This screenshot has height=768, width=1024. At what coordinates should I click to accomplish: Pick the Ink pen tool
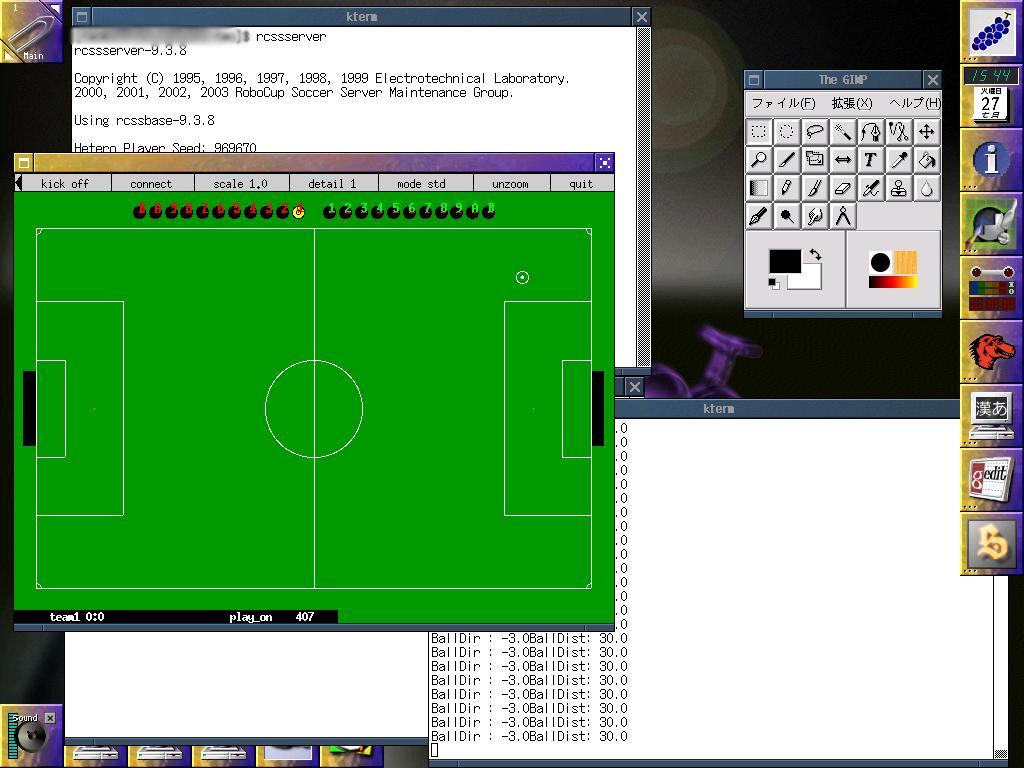pyautogui.click(x=758, y=216)
